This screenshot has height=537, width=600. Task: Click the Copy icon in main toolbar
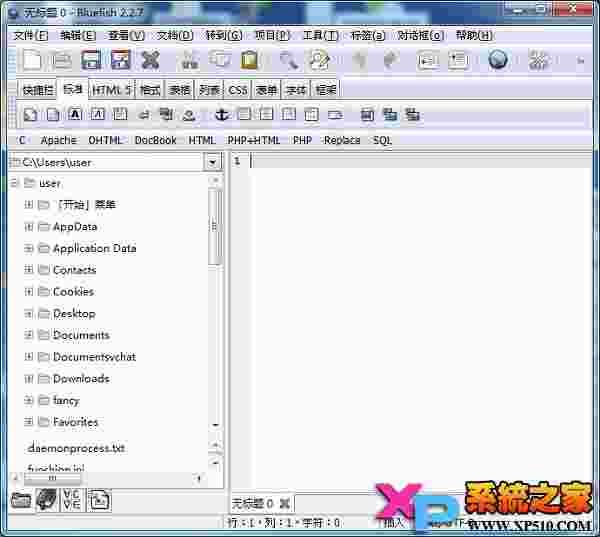(x=220, y=60)
